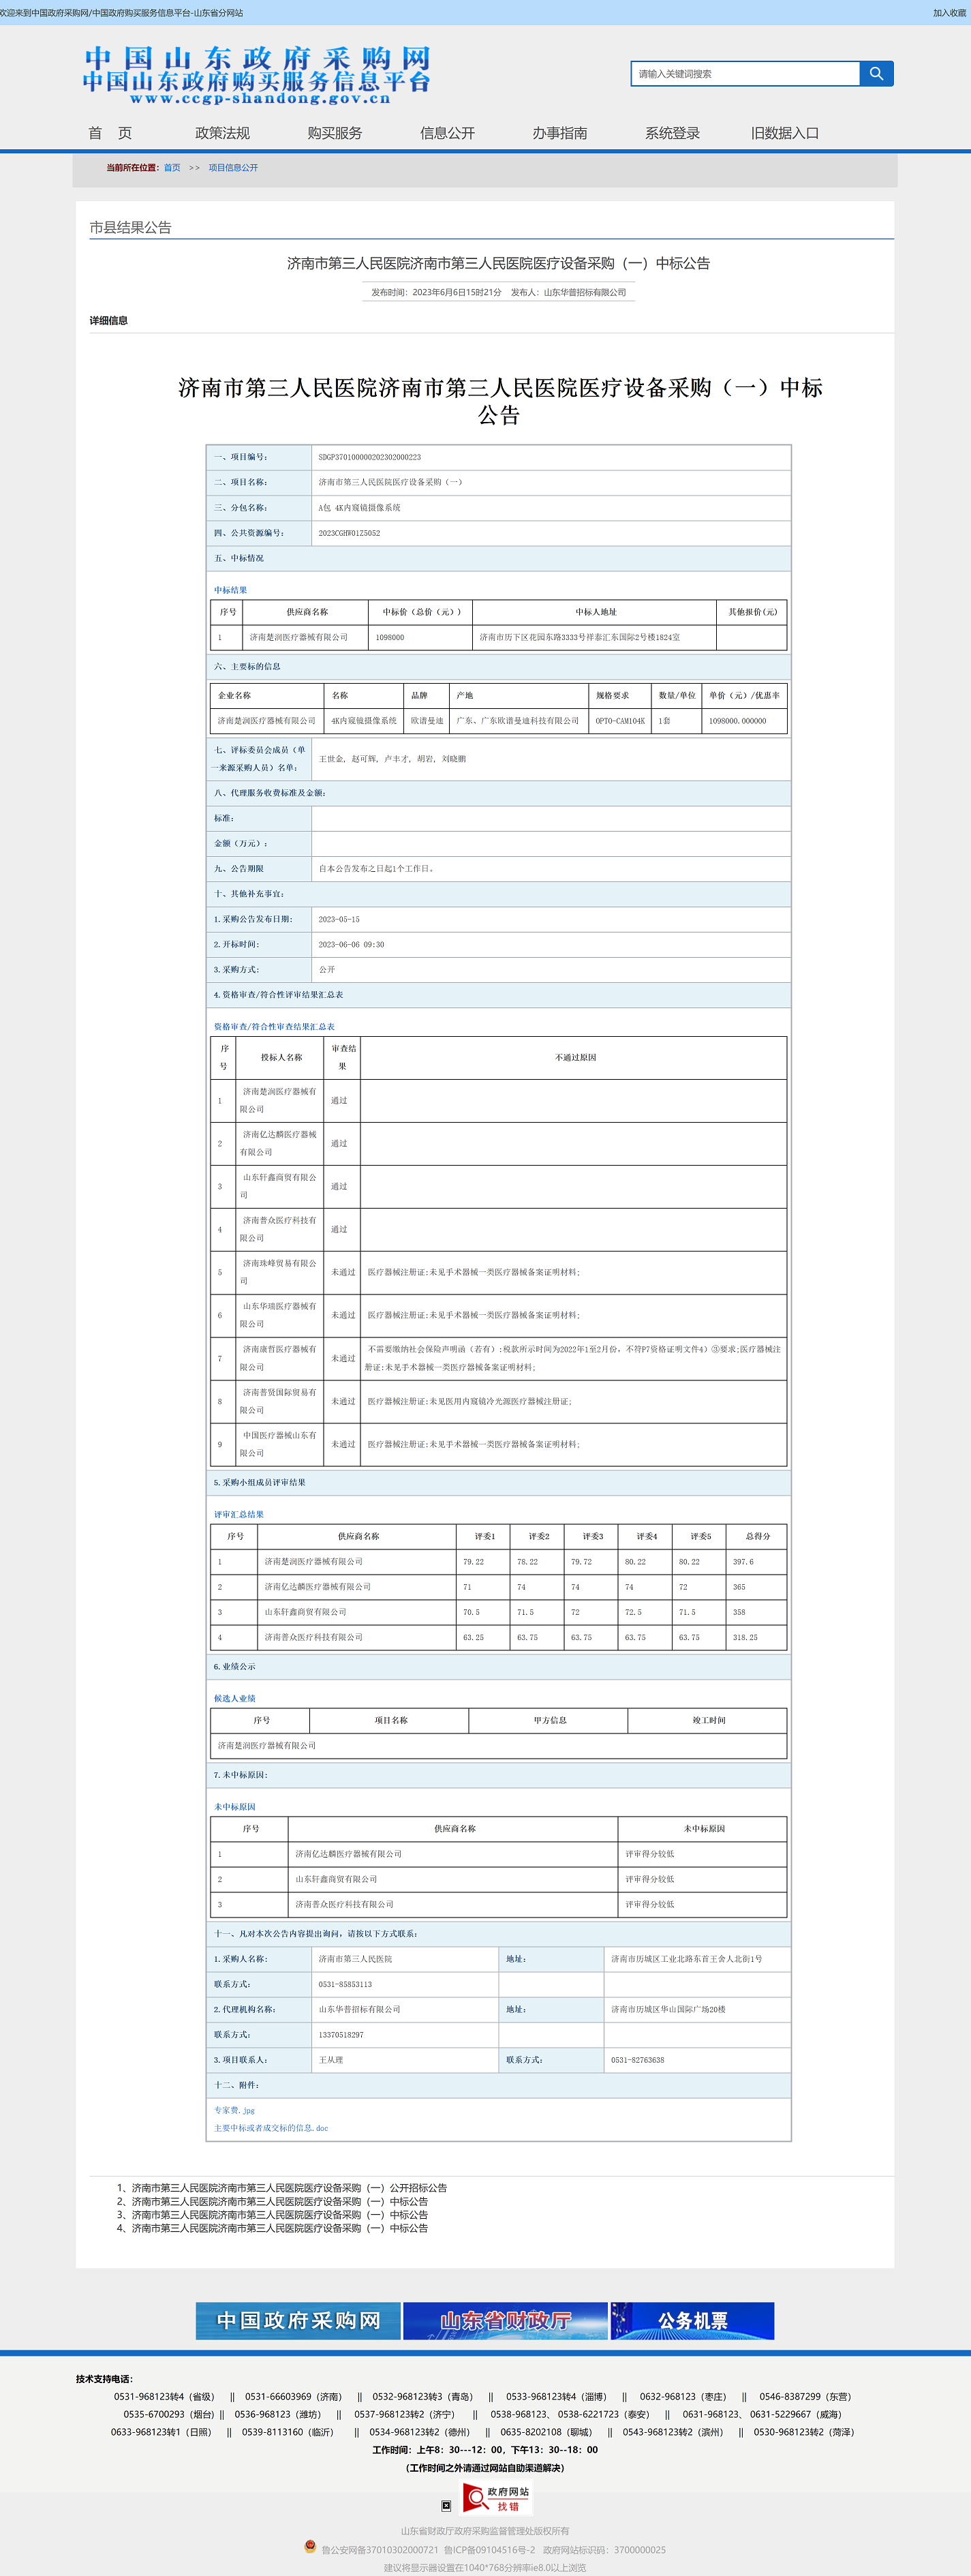Download the 专家费.jpg attachment
The image size is (971, 2576).
point(234,2110)
